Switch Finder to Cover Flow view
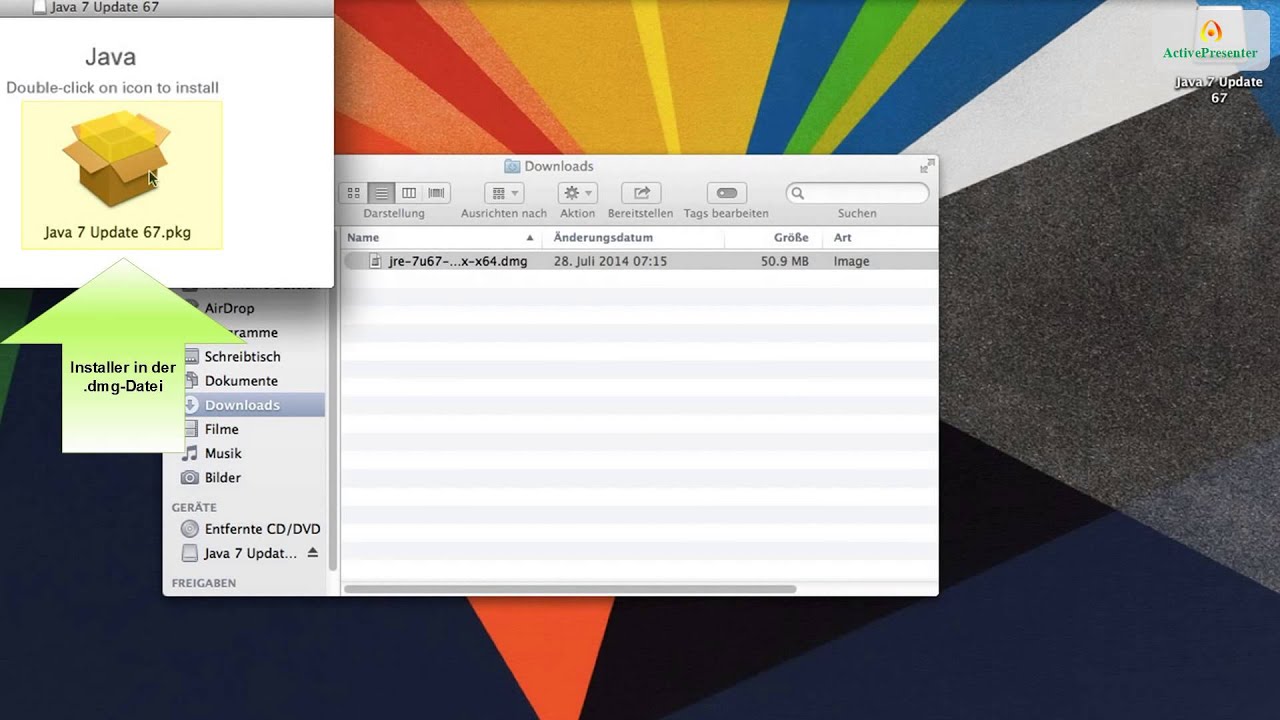1280x720 pixels. coord(436,193)
